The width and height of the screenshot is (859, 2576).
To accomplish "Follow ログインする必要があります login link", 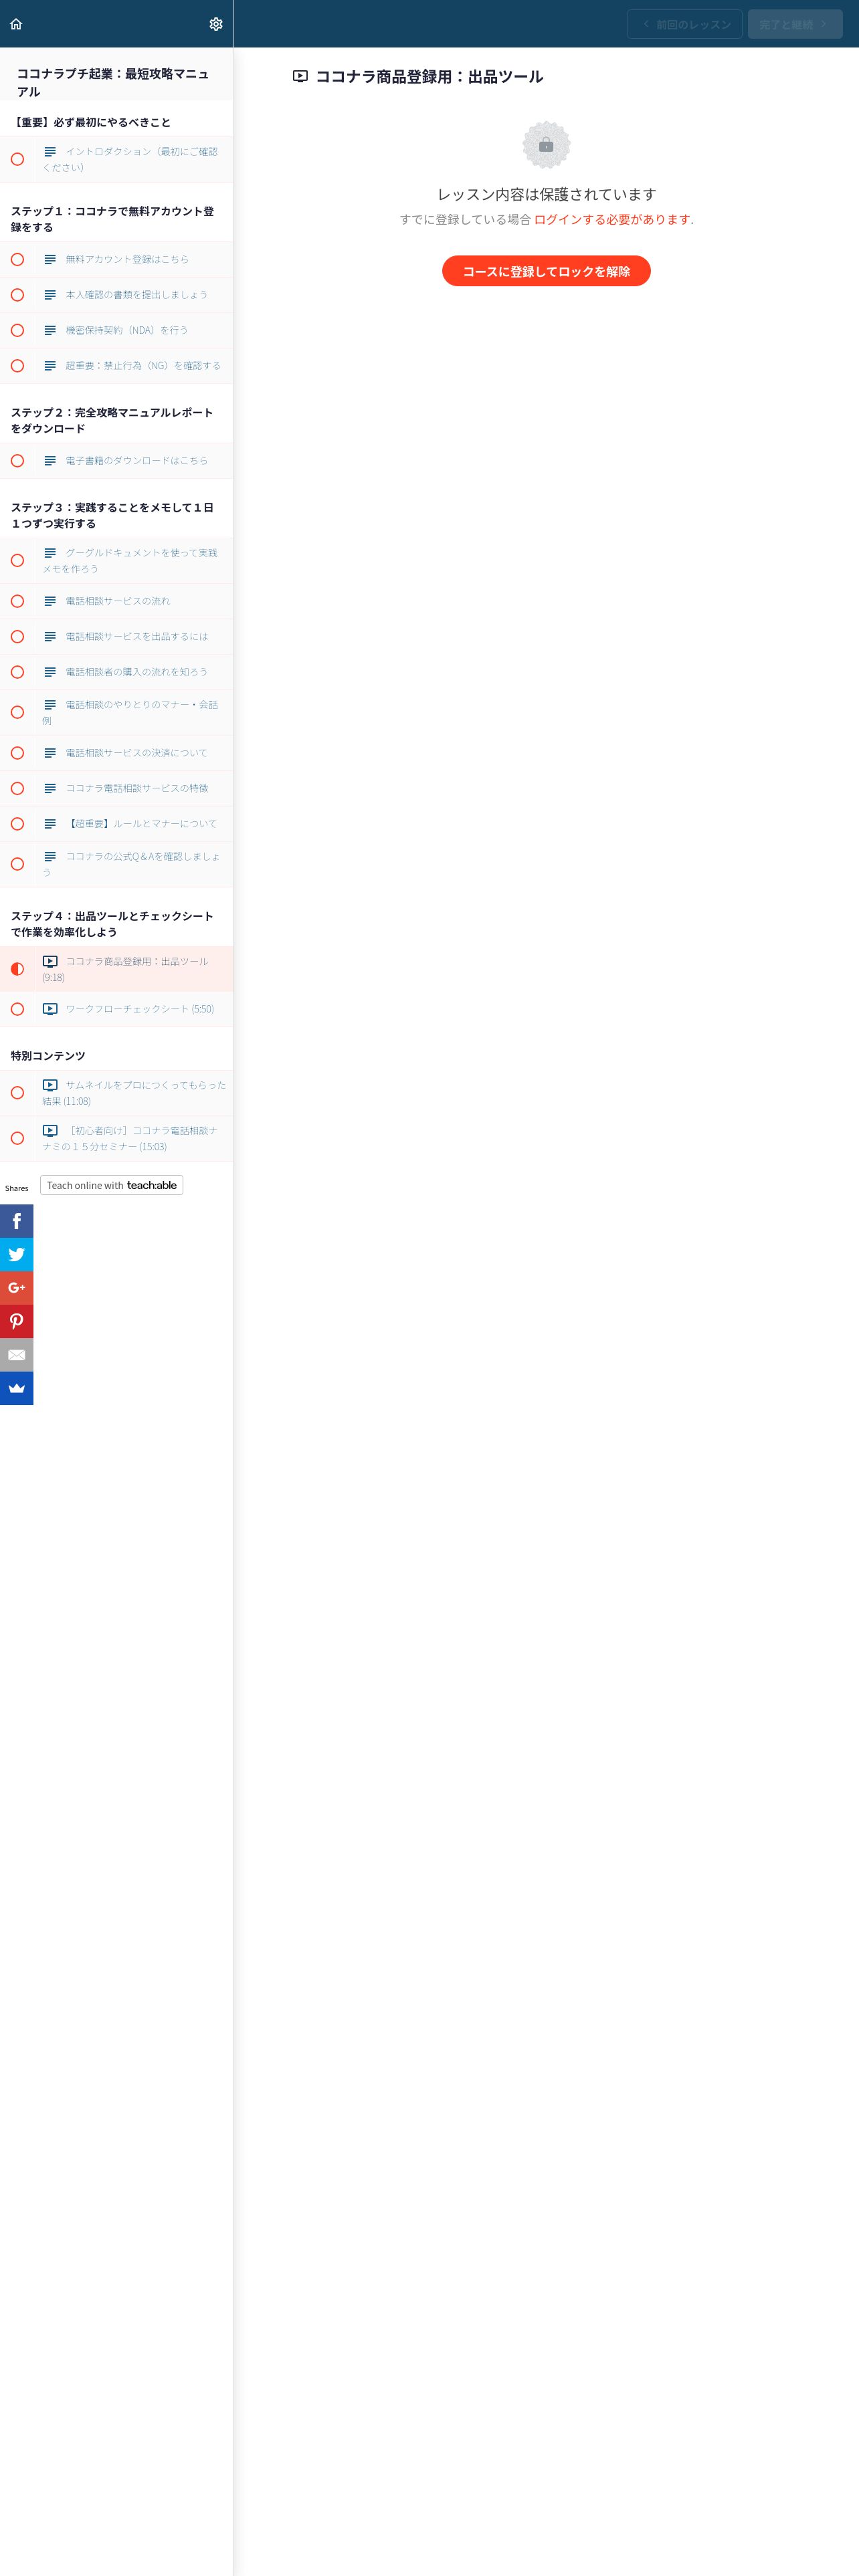I will pos(612,219).
